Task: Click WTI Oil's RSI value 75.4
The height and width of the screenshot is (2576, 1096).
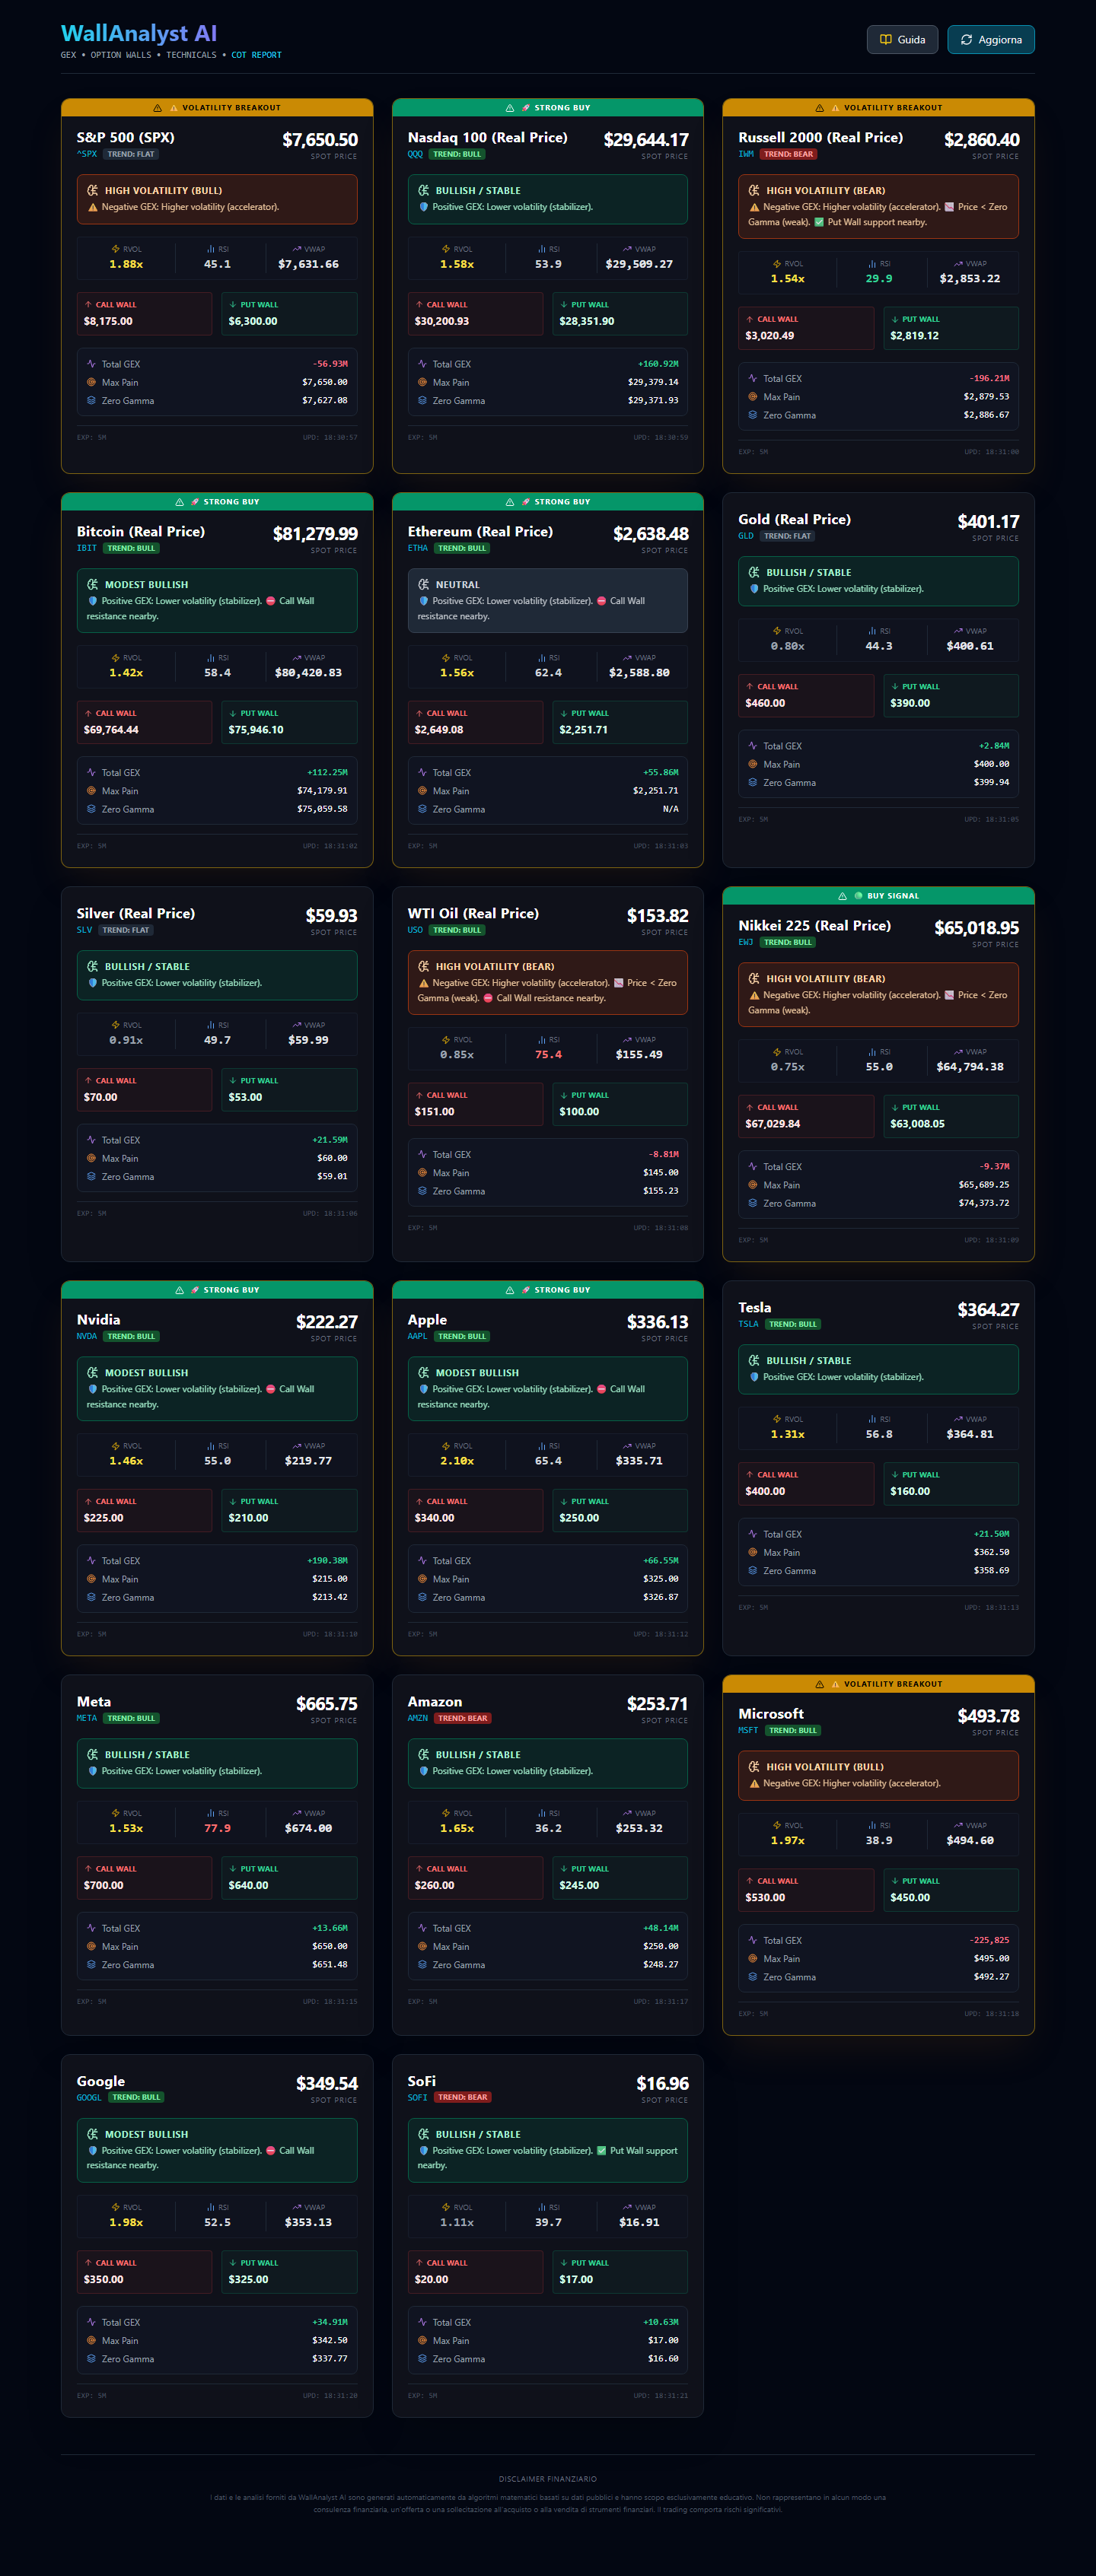Action: 548,1054
